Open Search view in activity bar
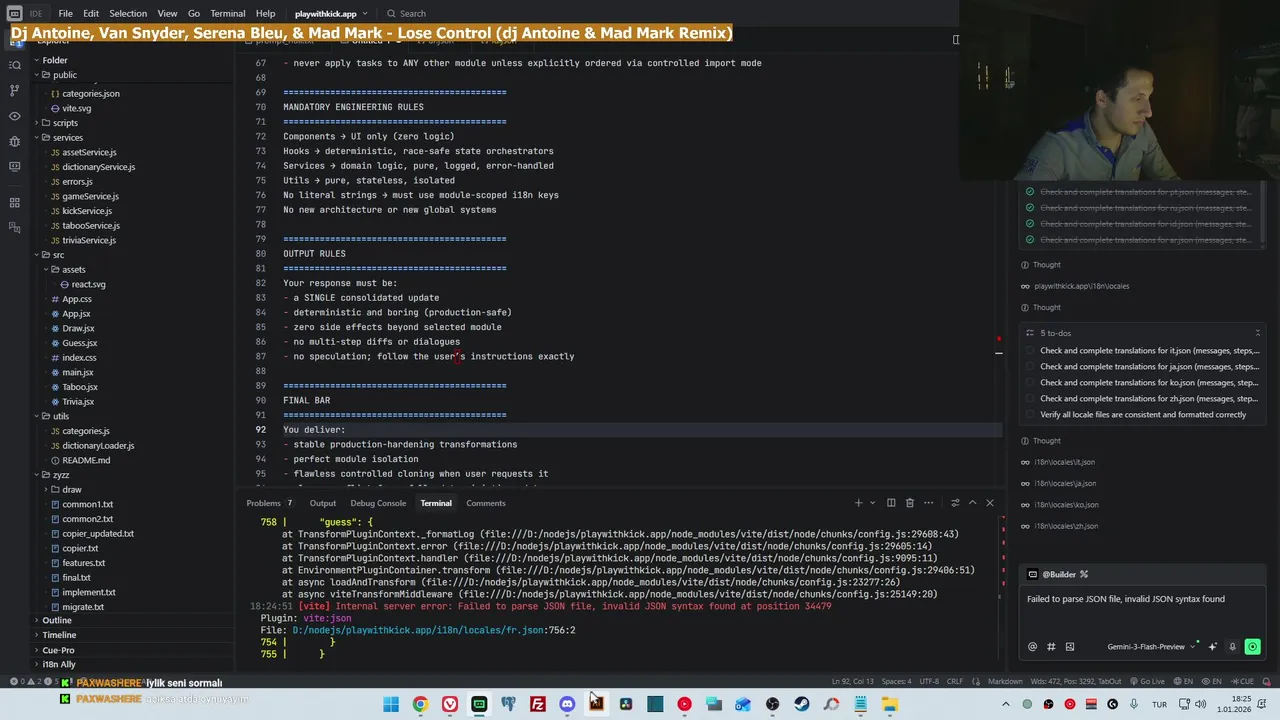This screenshot has width=1280, height=720. coord(14,65)
